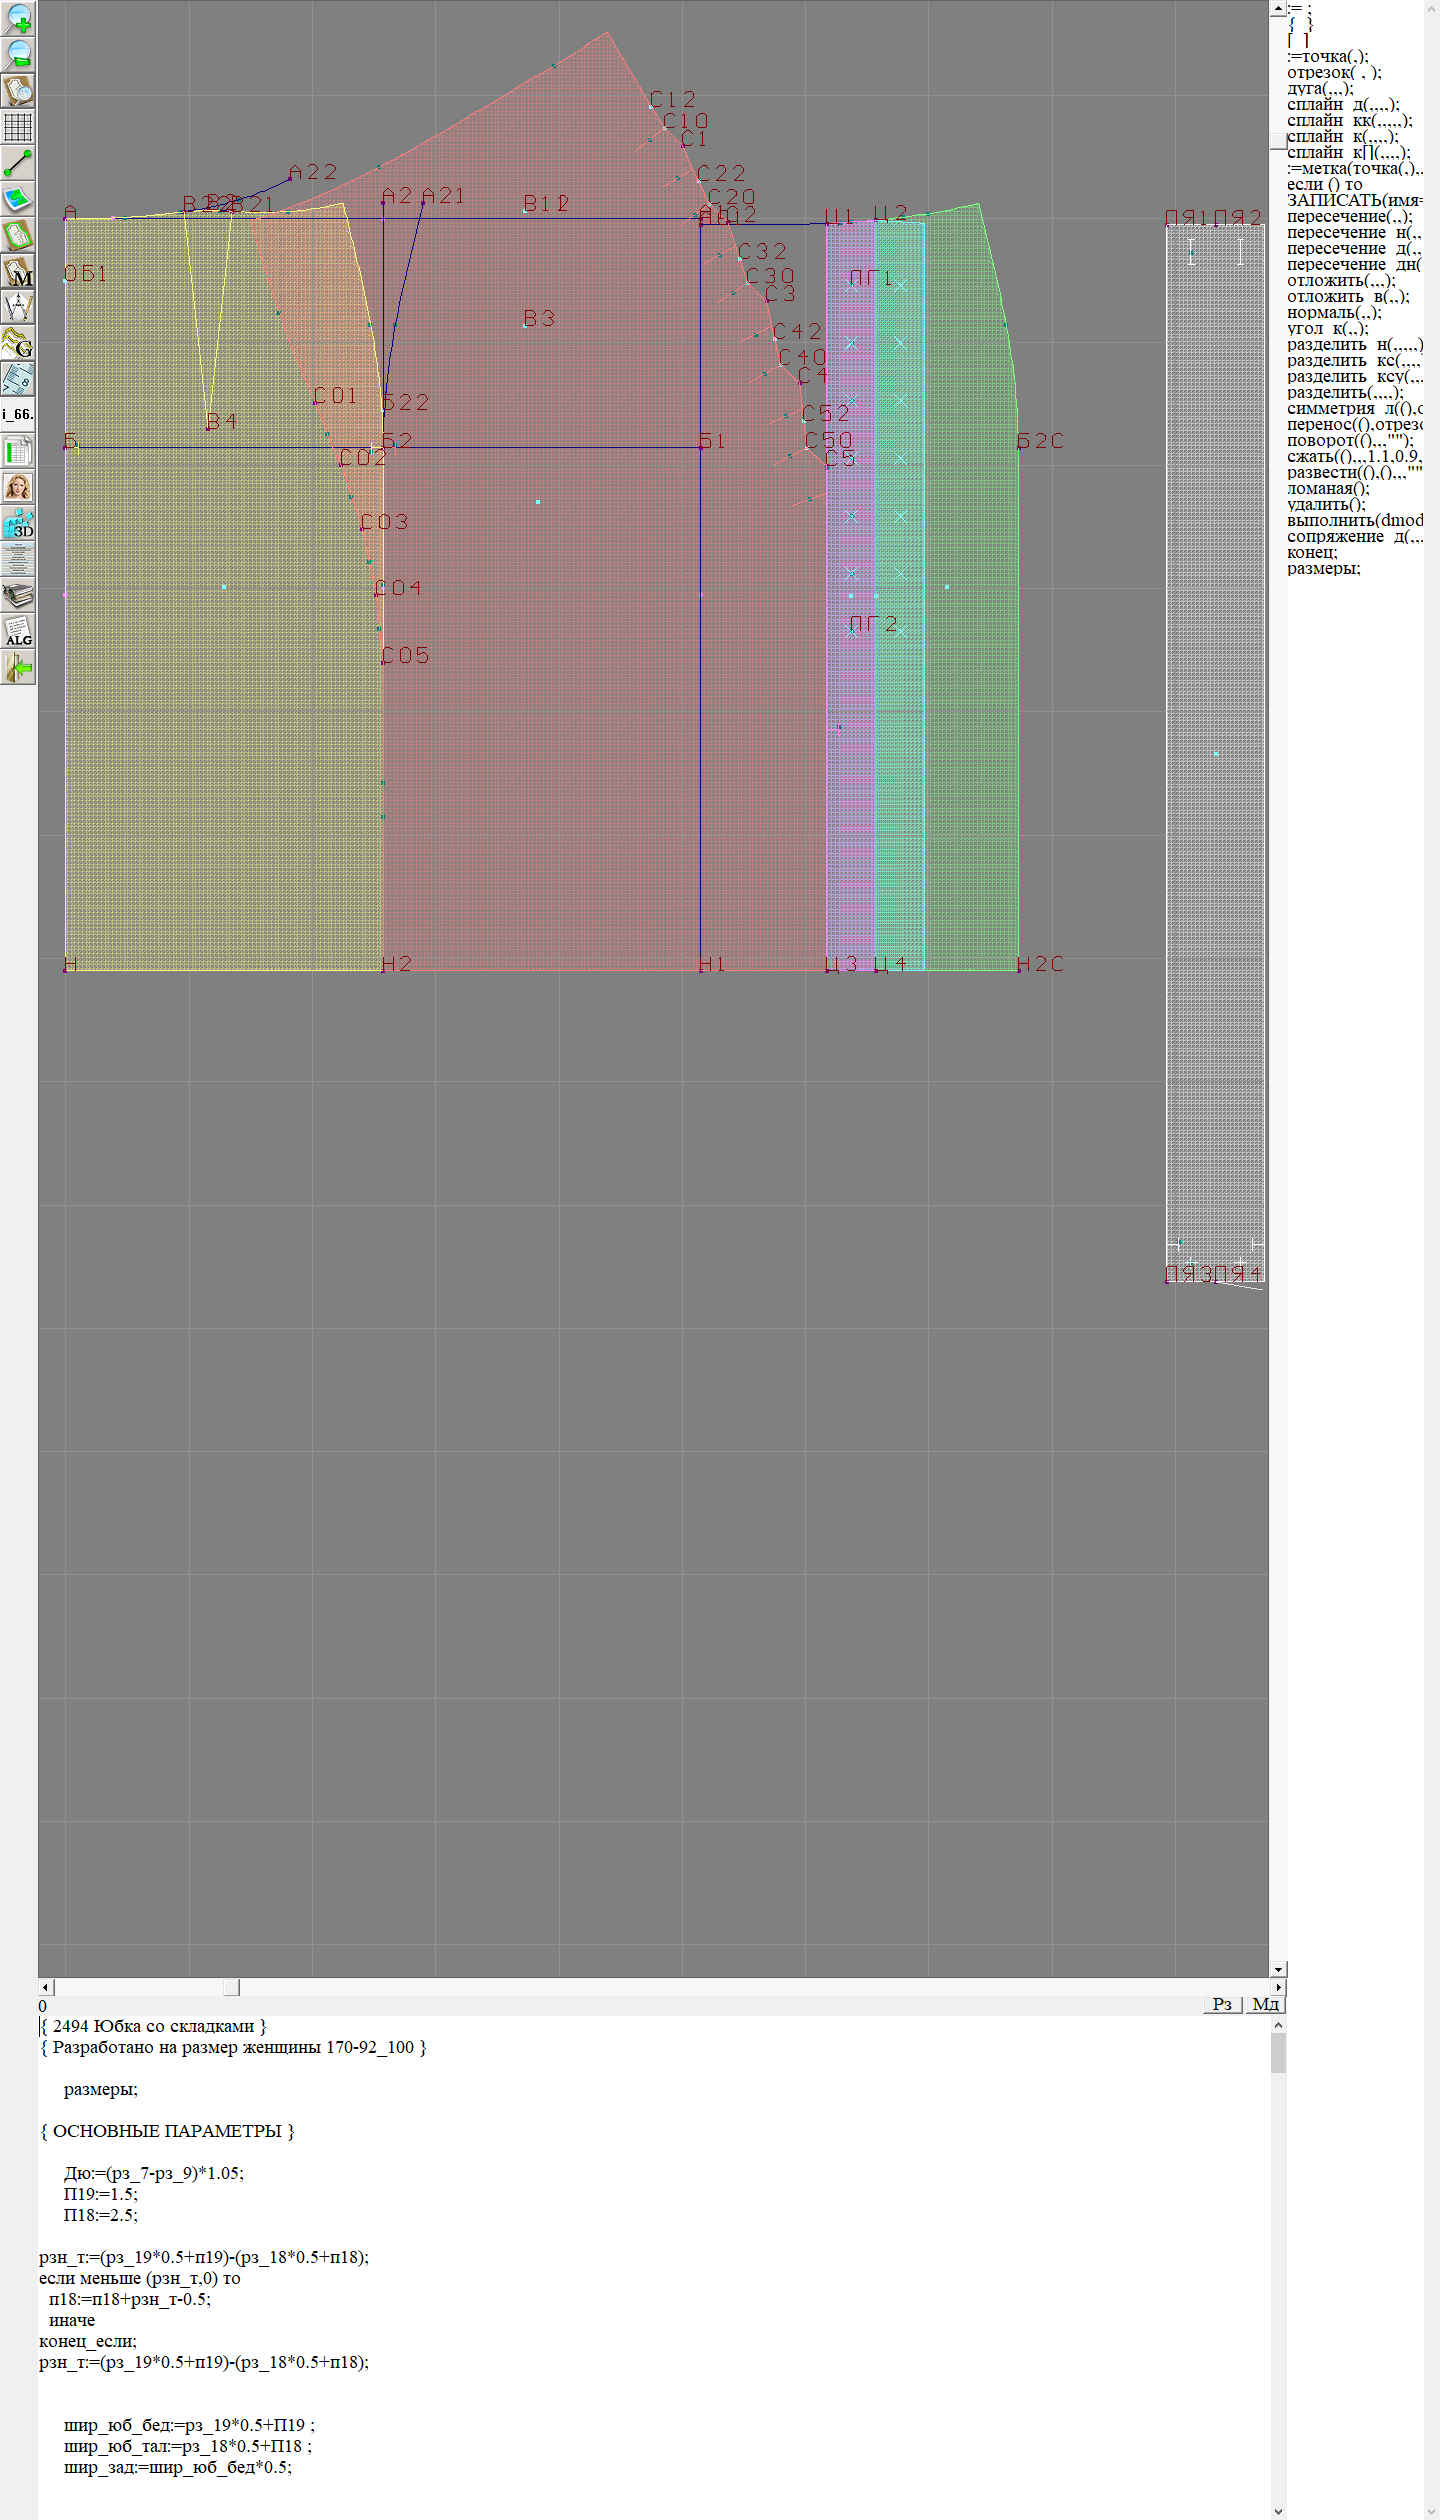Click the canvas horizontal scrollbar right arrow
1440x2520 pixels.
point(1277,1988)
